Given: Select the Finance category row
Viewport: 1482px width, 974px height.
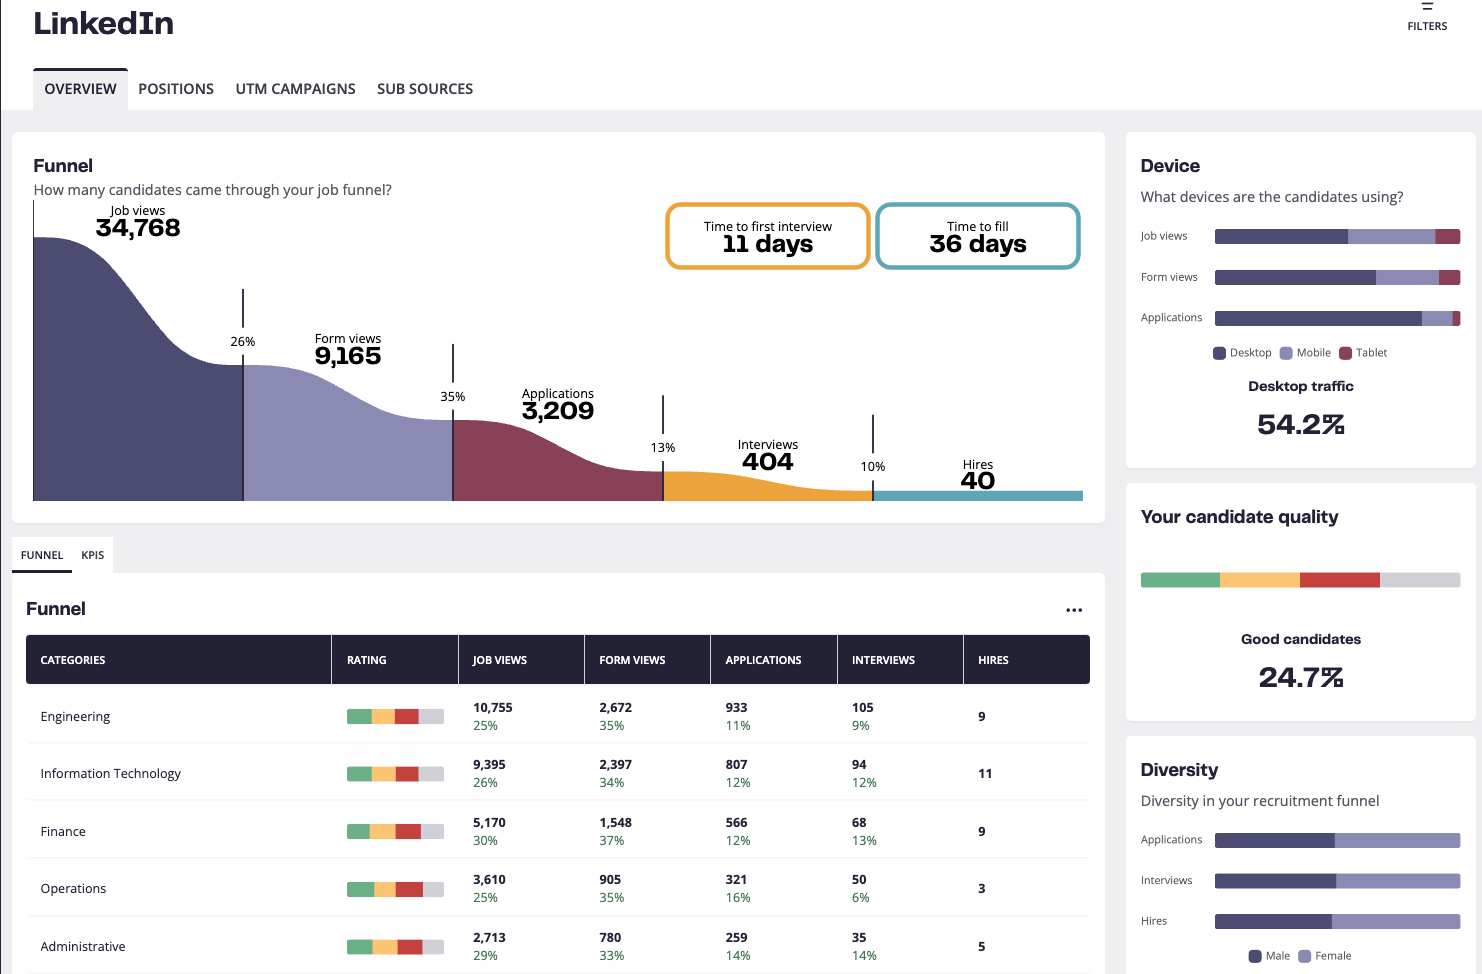Looking at the screenshot, I should [x=558, y=831].
